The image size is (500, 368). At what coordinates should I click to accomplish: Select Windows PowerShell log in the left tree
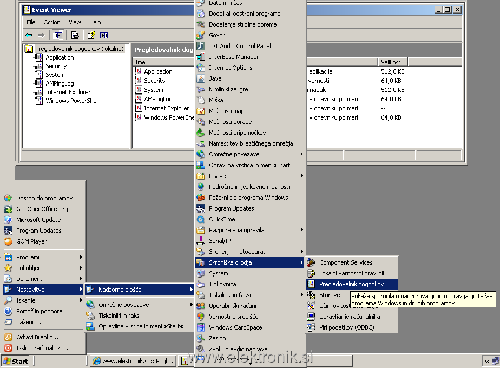(71, 101)
